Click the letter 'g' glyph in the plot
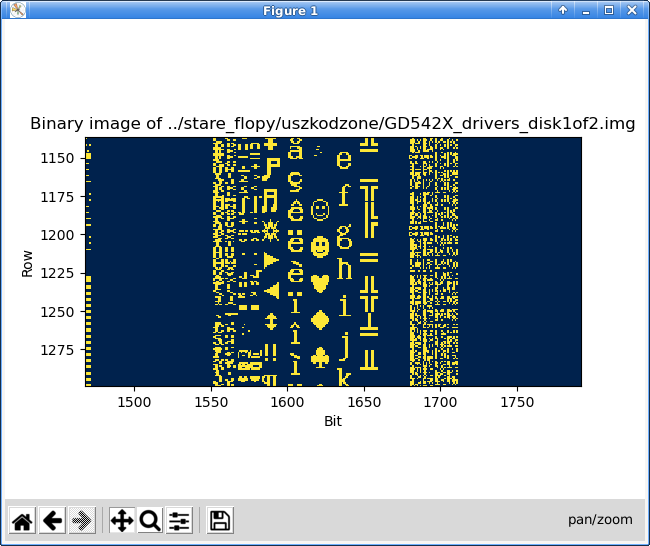The width and height of the screenshot is (650, 546). coord(344,237)
